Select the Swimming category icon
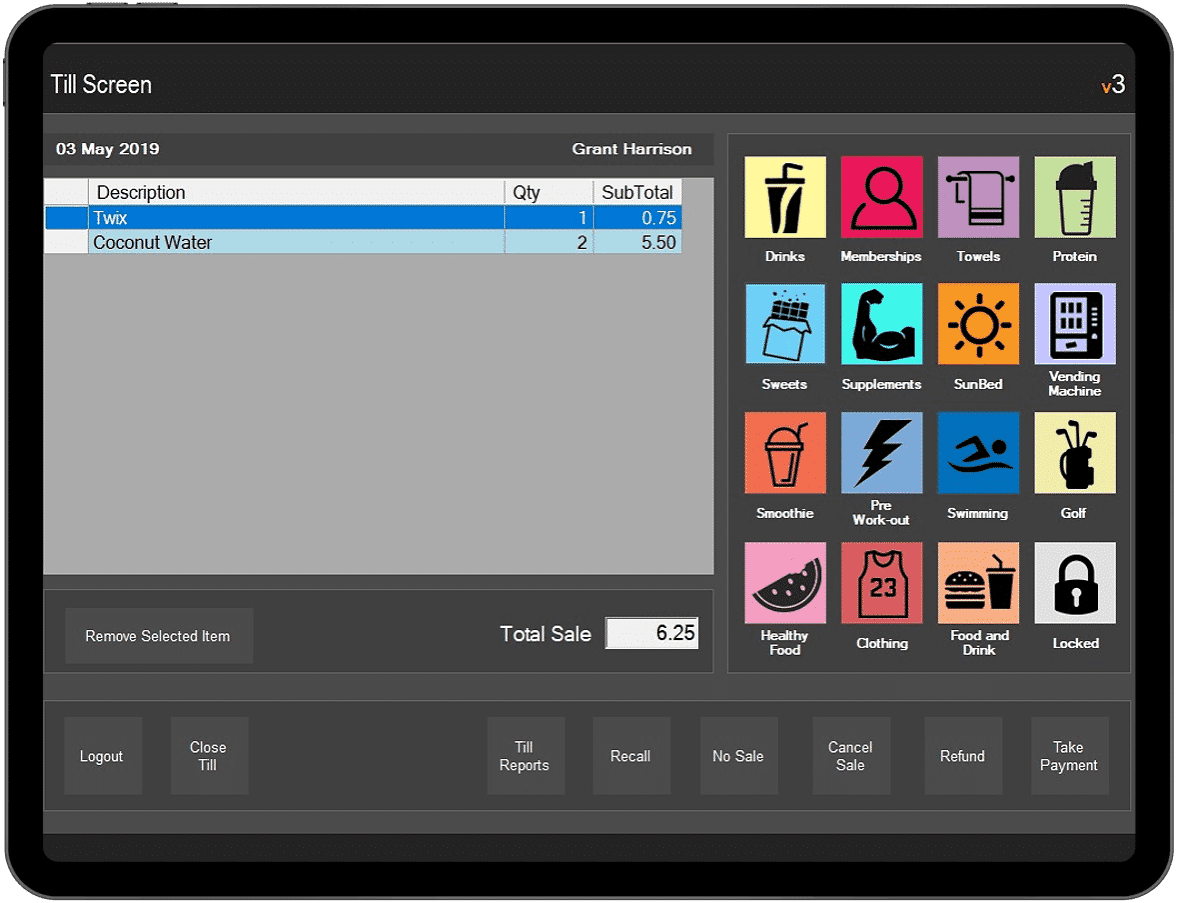Screen dimensions: 1177x903 [x=978, y=453]
